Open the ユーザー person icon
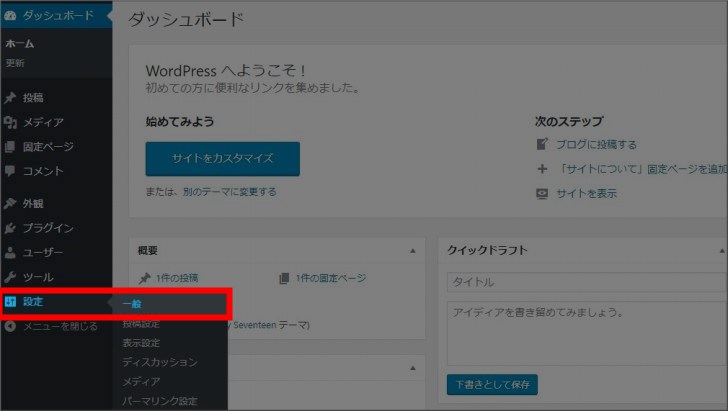The height and width of the screenshot is (411, 728). [10, 253]
